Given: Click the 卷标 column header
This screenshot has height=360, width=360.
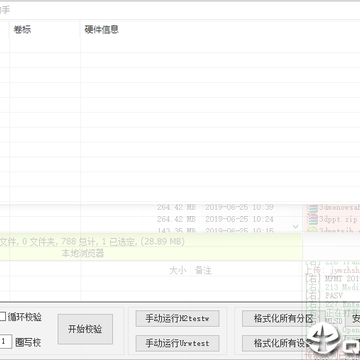Looking at the screenshot, I should click(x=45, y=30).
